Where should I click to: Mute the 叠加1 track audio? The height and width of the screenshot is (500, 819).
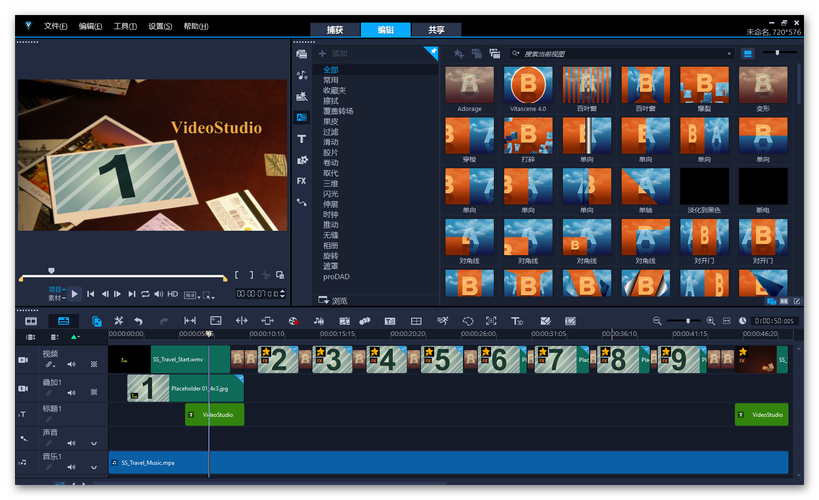point(72,392)
